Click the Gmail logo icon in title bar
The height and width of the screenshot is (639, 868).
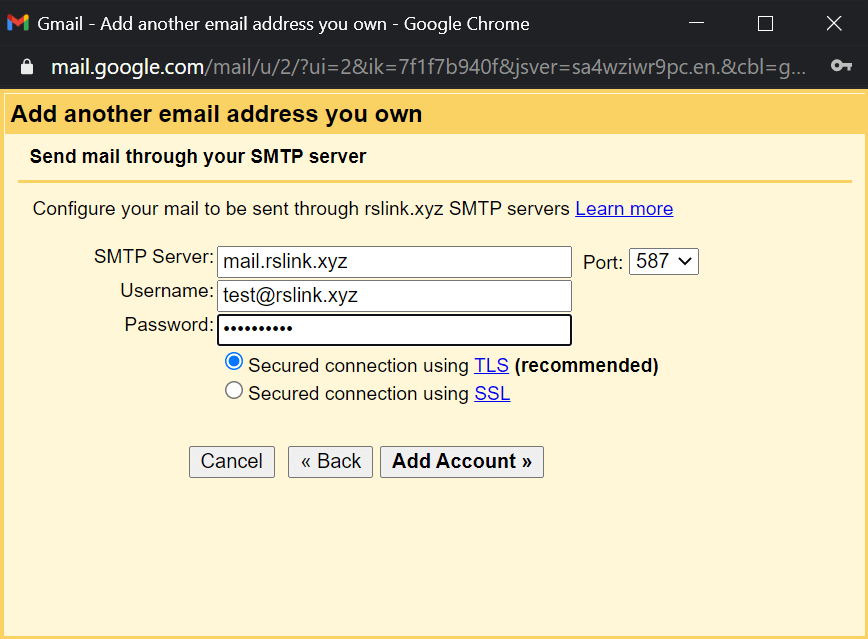tap(18, 23)
